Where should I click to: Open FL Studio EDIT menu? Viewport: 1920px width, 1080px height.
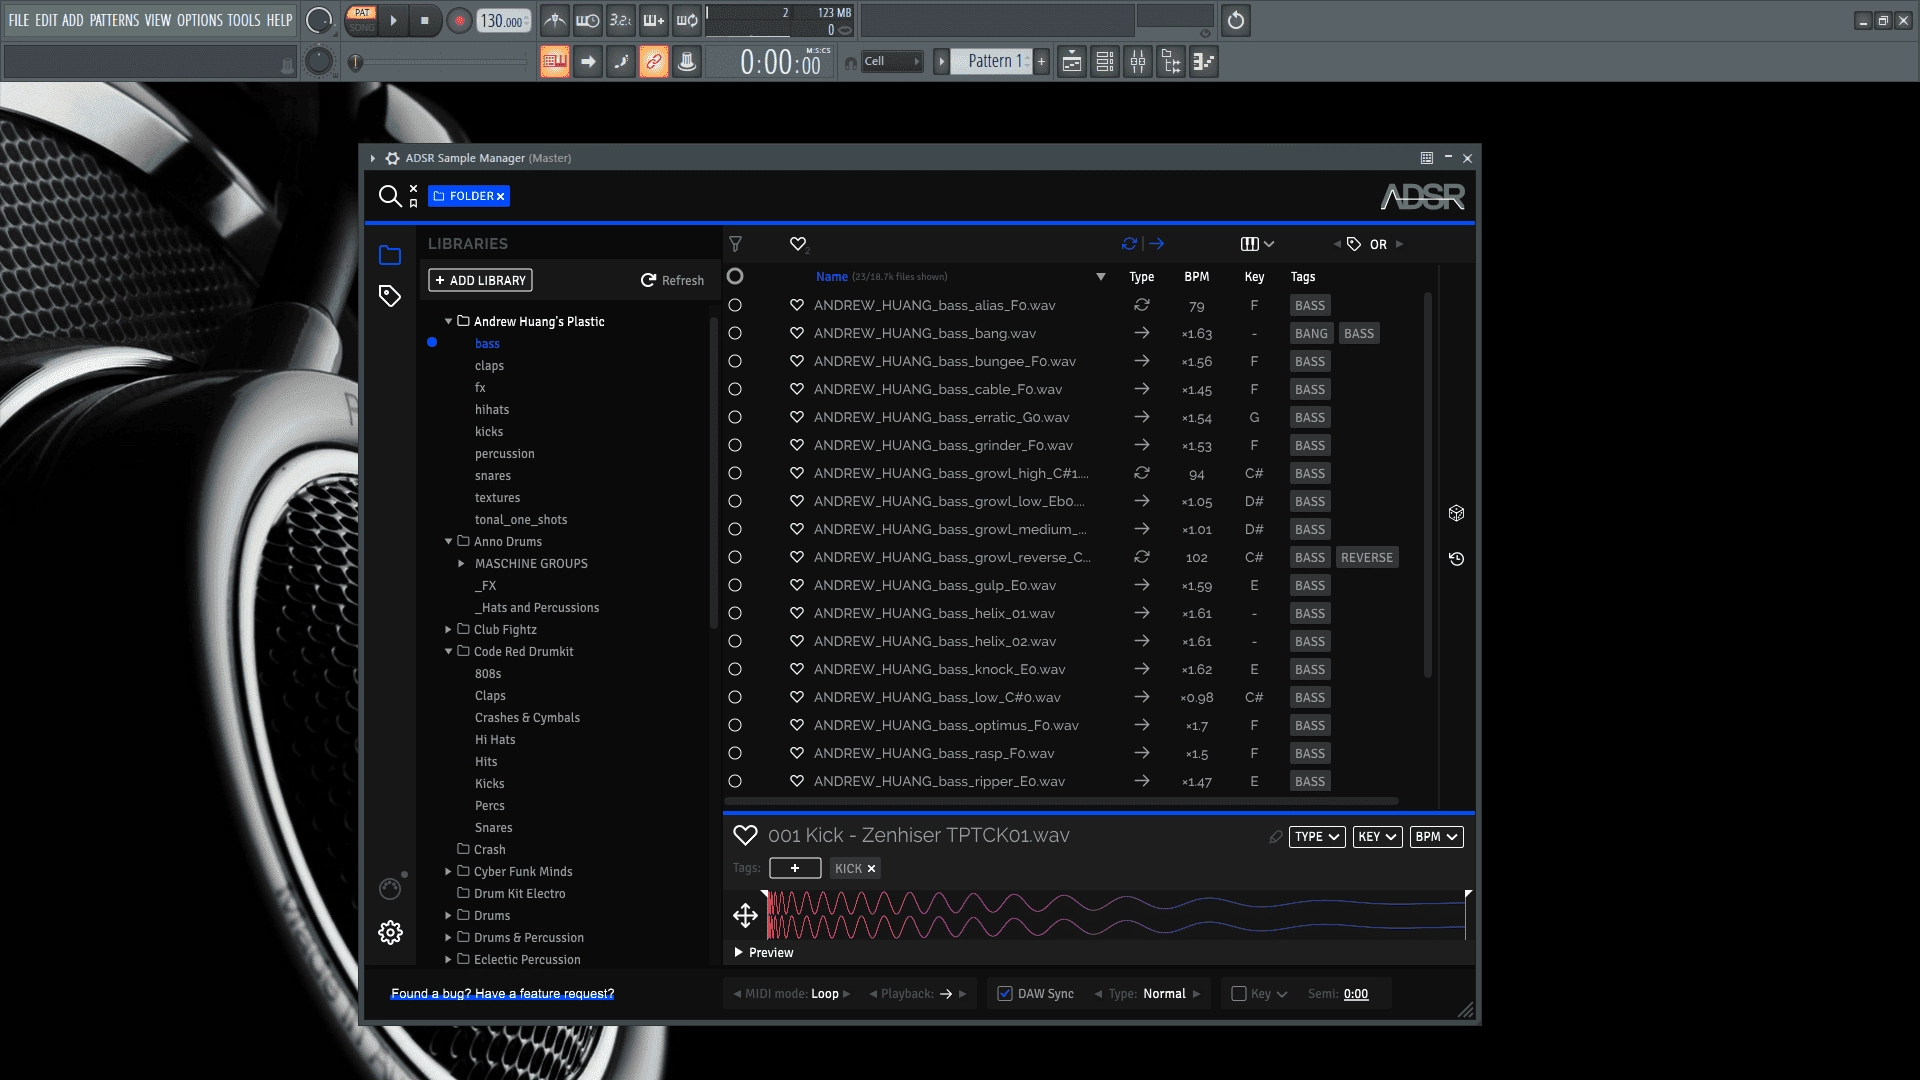click(46, 20)
